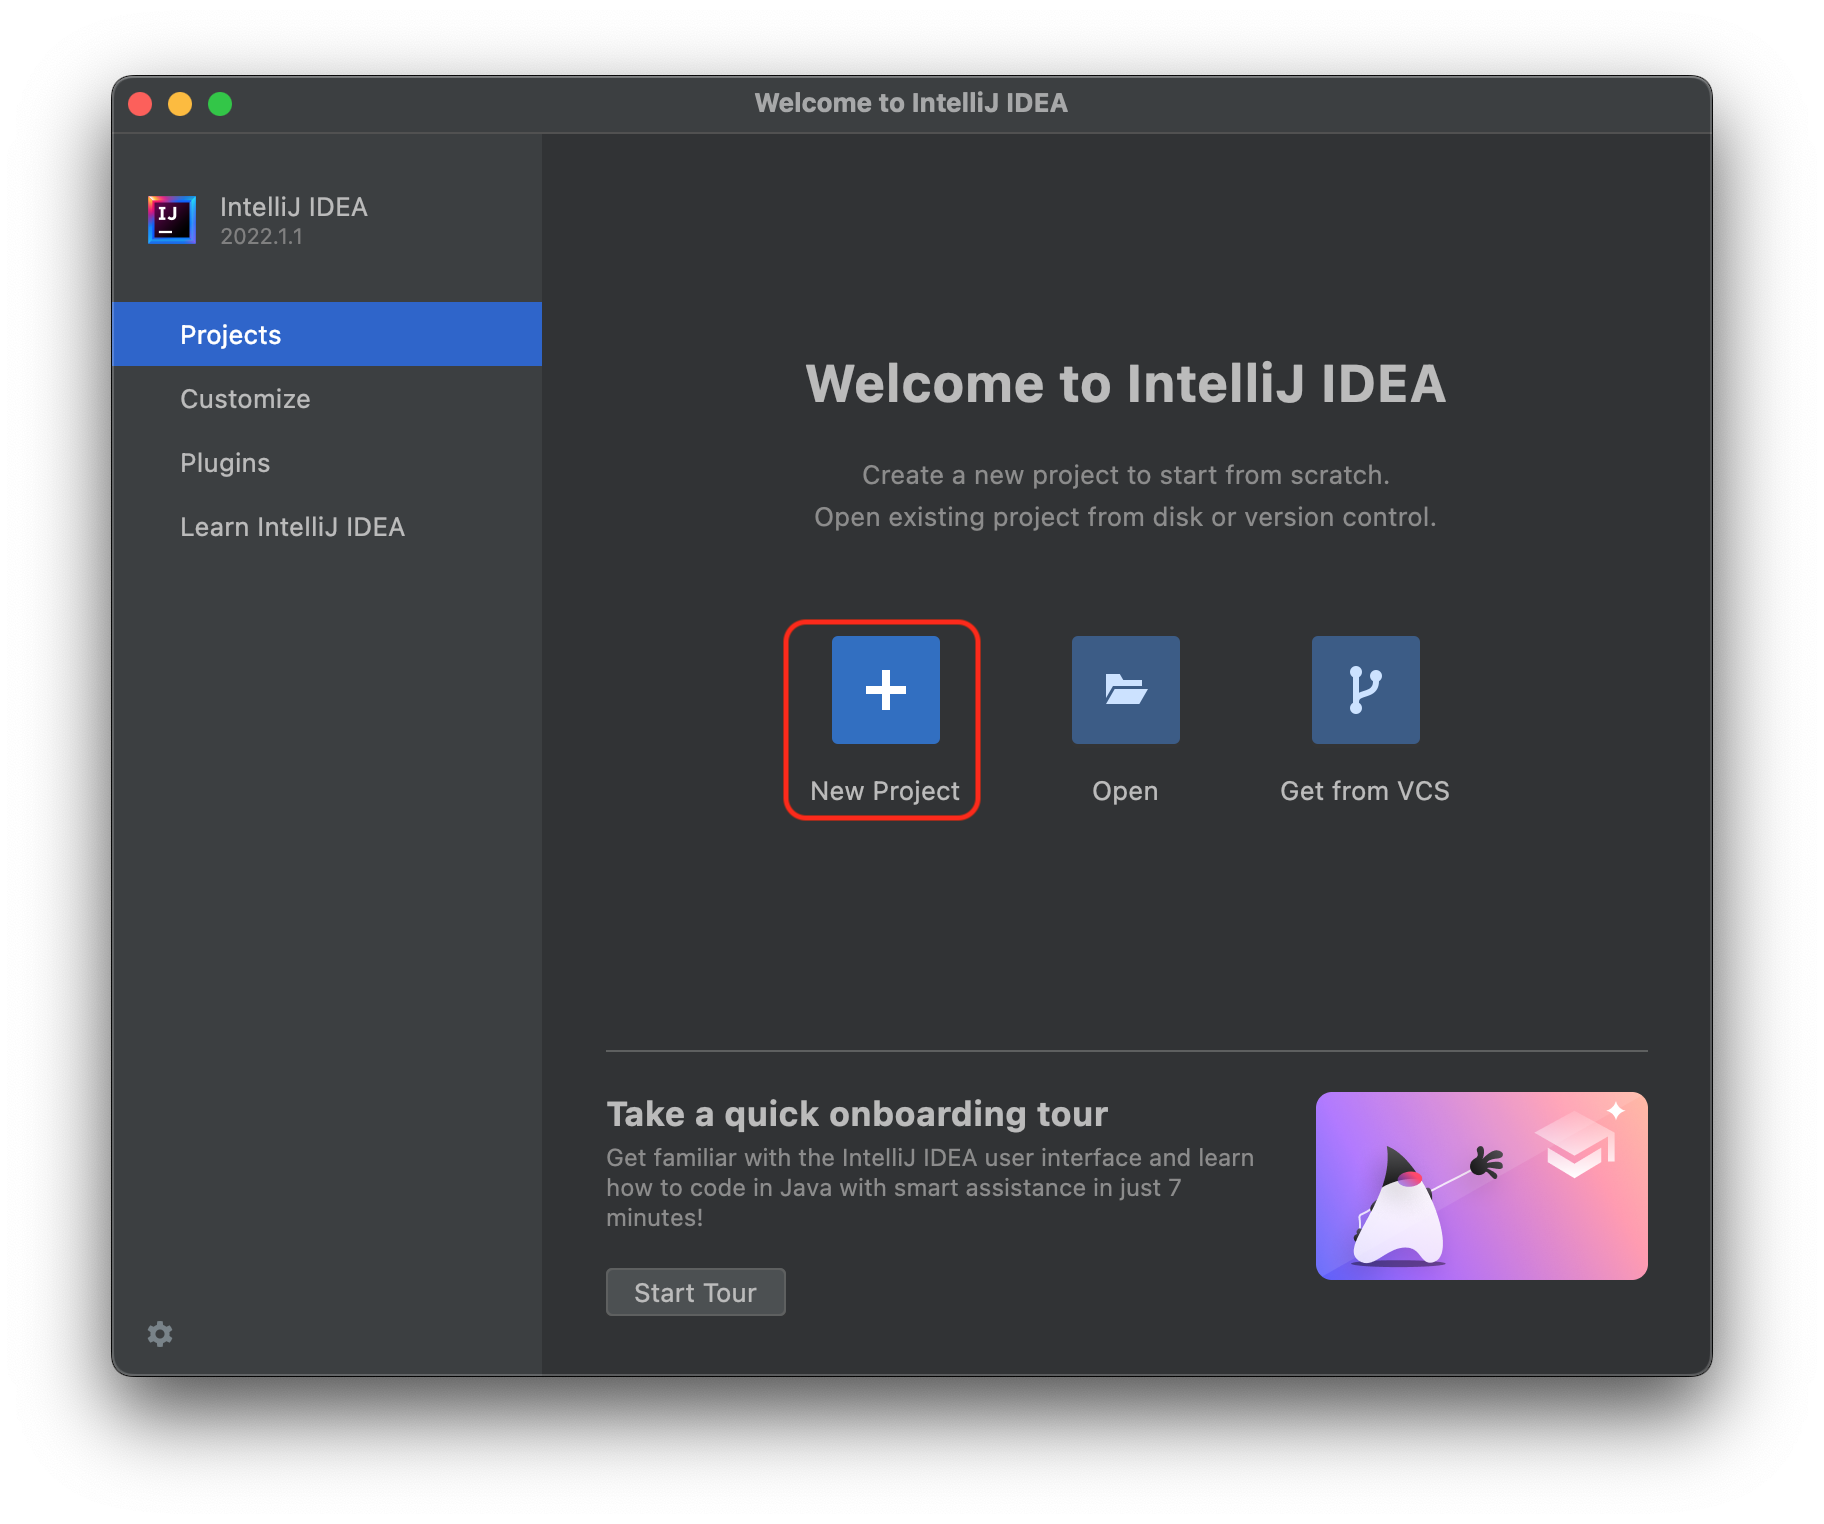This screenshot has width=1824, height=1524.
Task: Start the onboarding tour button
Action: pos(695,1292)
